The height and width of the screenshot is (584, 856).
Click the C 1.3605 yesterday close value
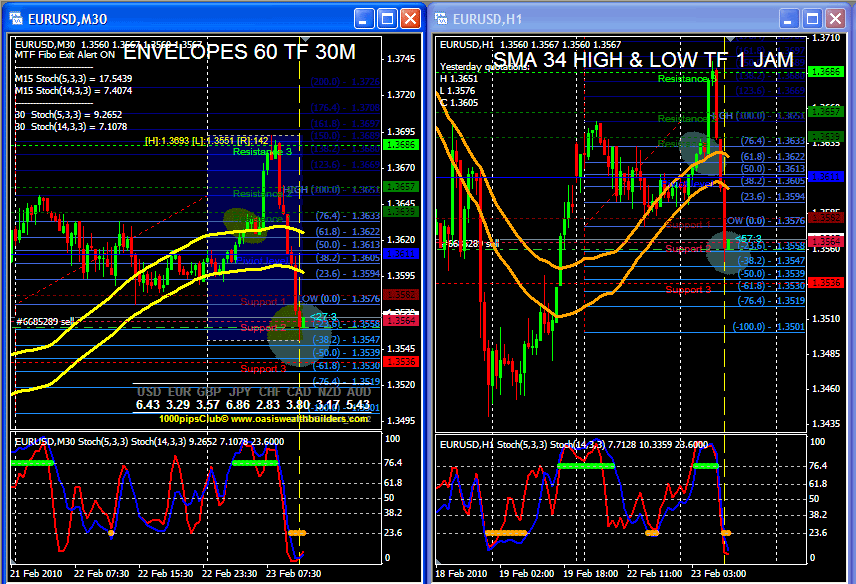[x=459, y=103]
